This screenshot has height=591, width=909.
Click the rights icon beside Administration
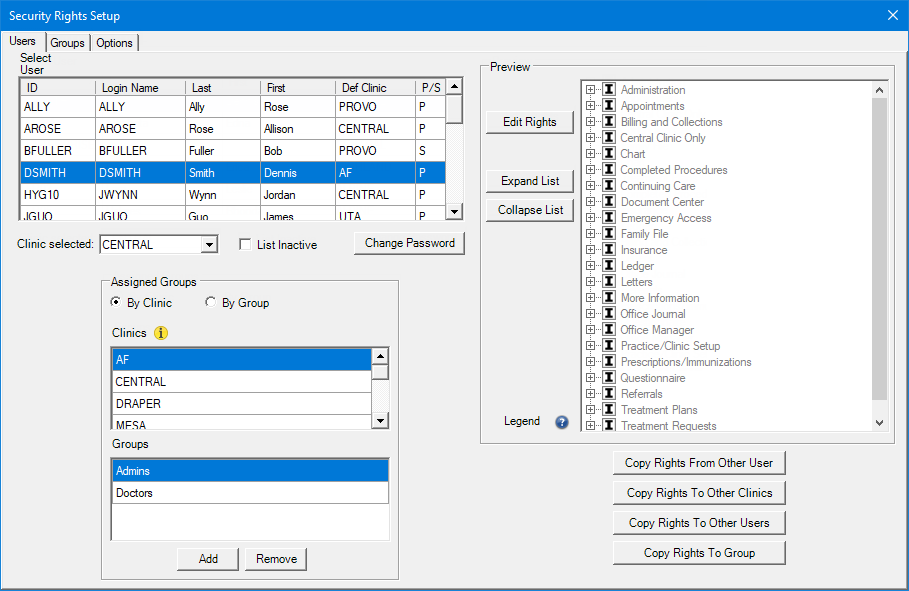609,90
